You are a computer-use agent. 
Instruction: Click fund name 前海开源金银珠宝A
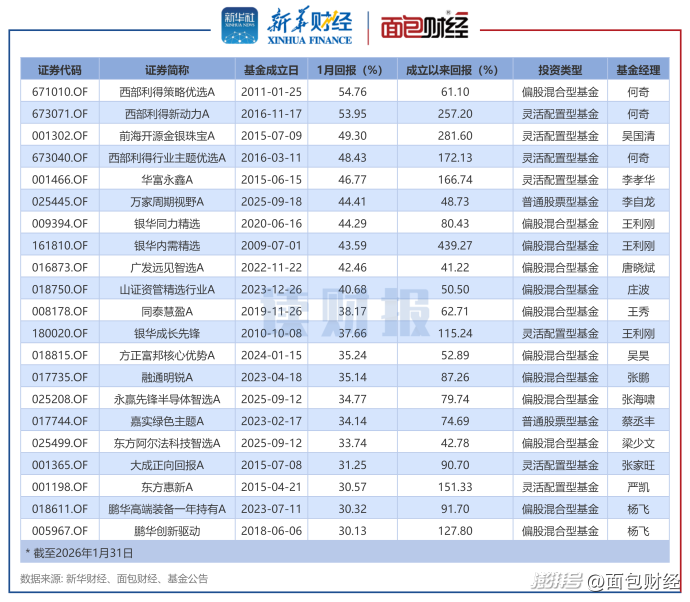point(167,135)
